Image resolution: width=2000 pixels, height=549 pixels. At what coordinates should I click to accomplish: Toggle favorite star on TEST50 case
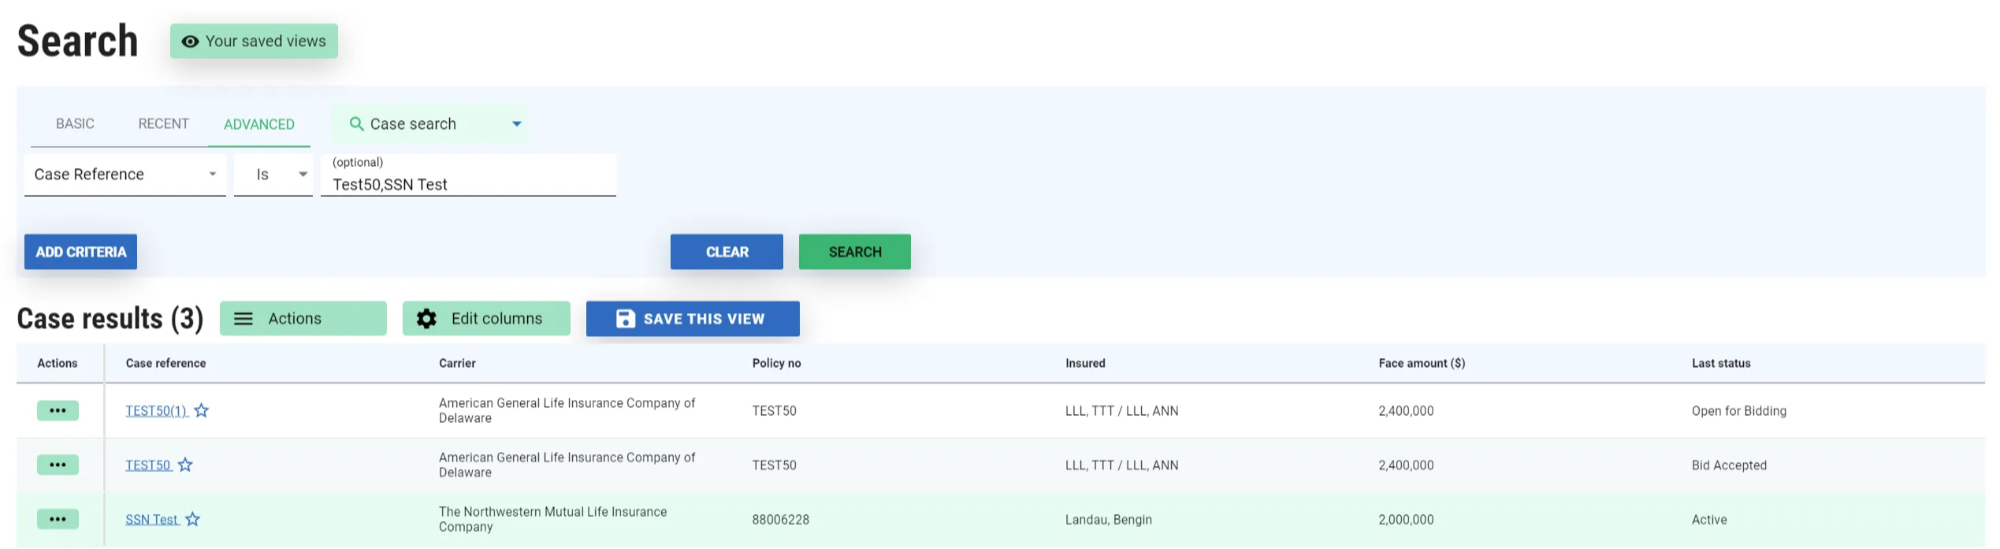tap(185, 465)
